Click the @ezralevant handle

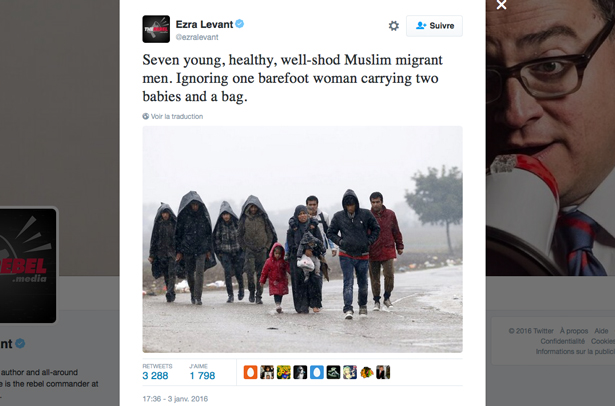coord(197,37)
